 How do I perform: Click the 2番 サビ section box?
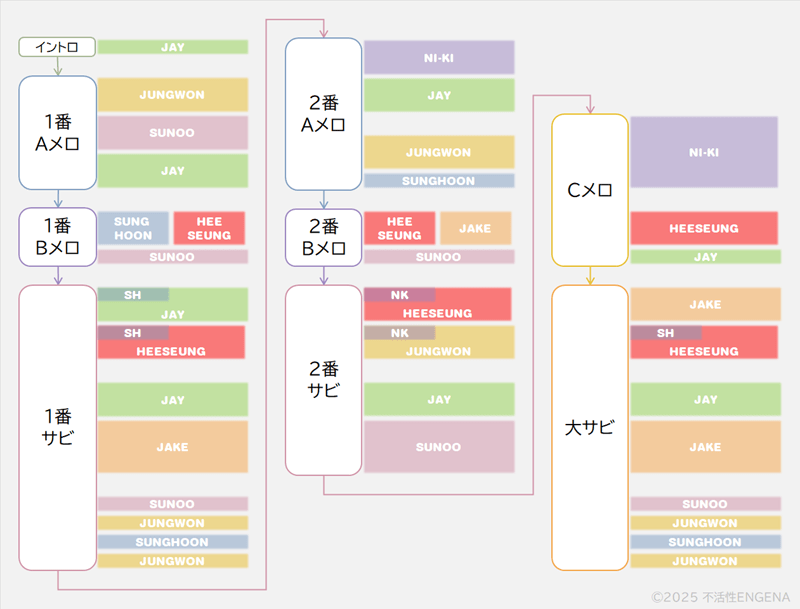[323, 380]
